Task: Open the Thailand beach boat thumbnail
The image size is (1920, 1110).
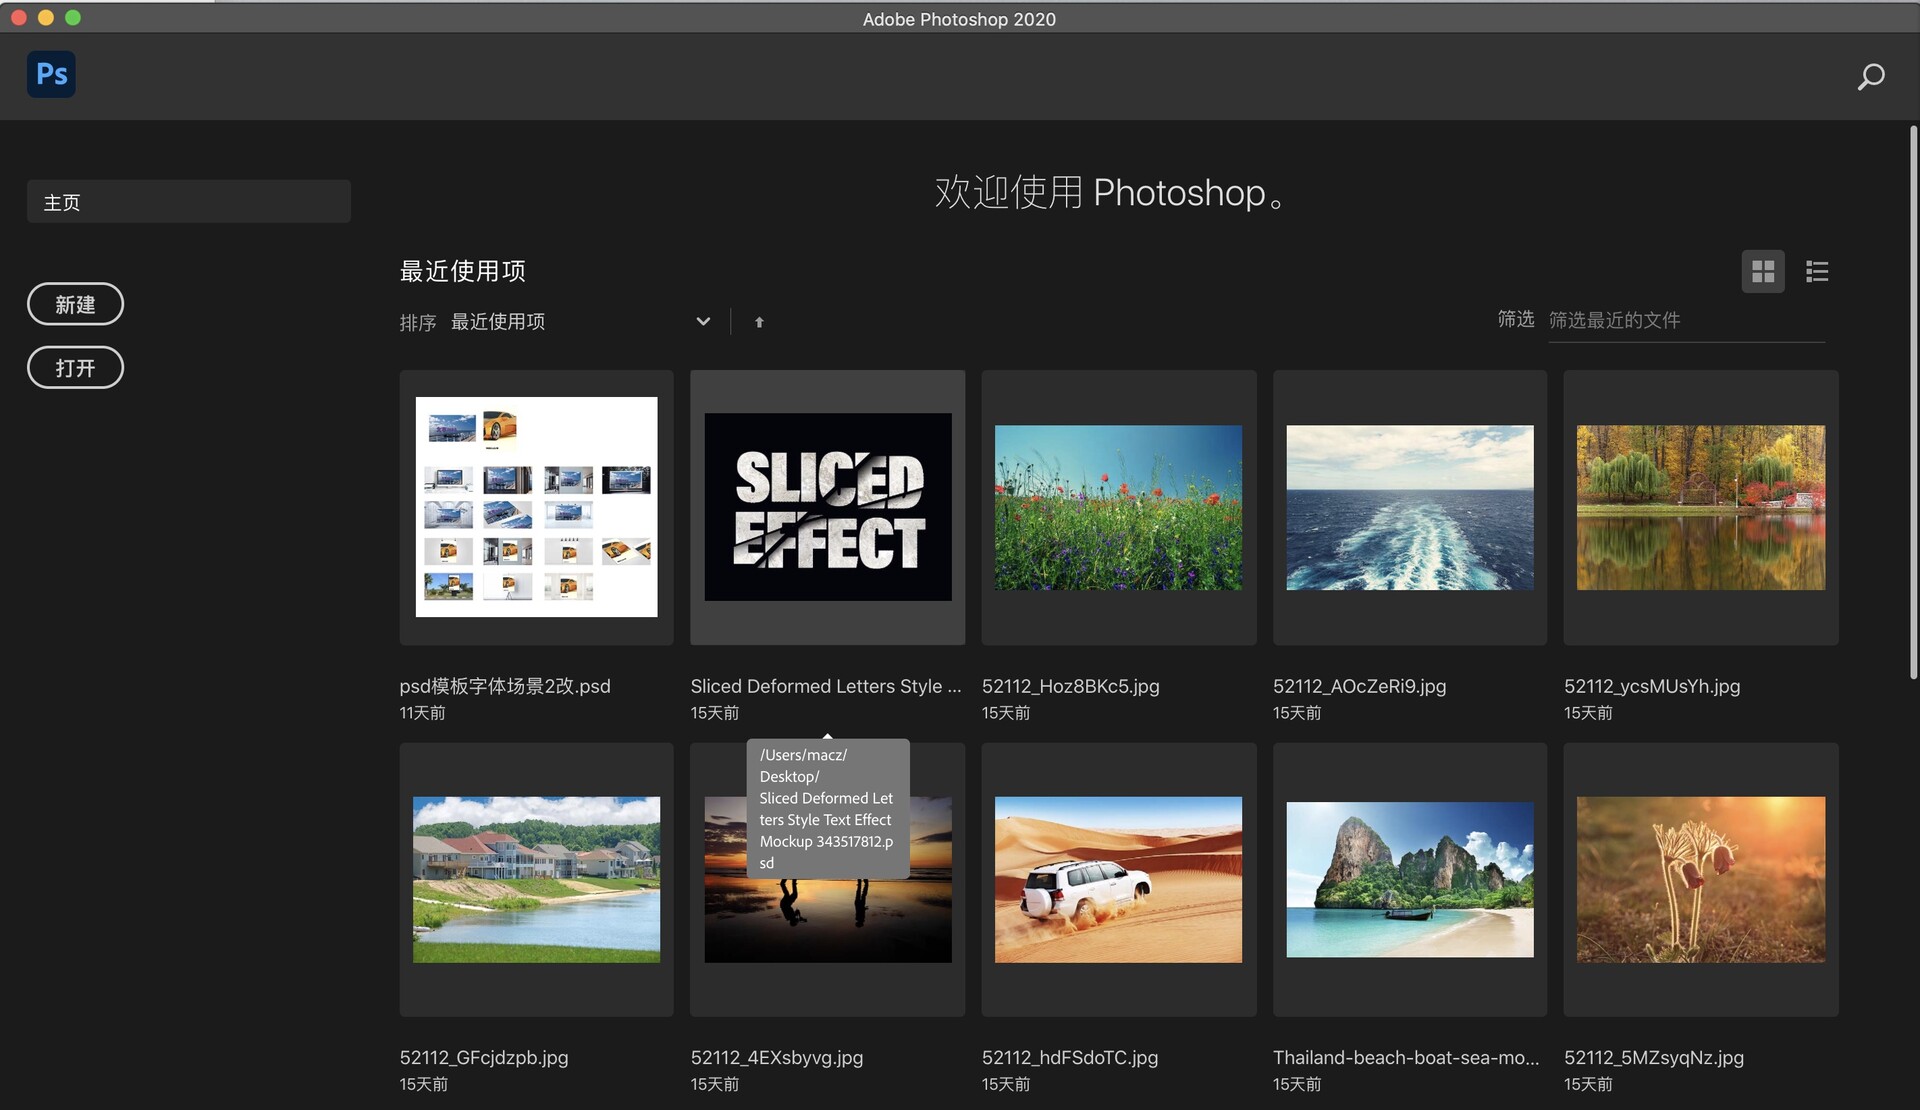Action: 1410,880
